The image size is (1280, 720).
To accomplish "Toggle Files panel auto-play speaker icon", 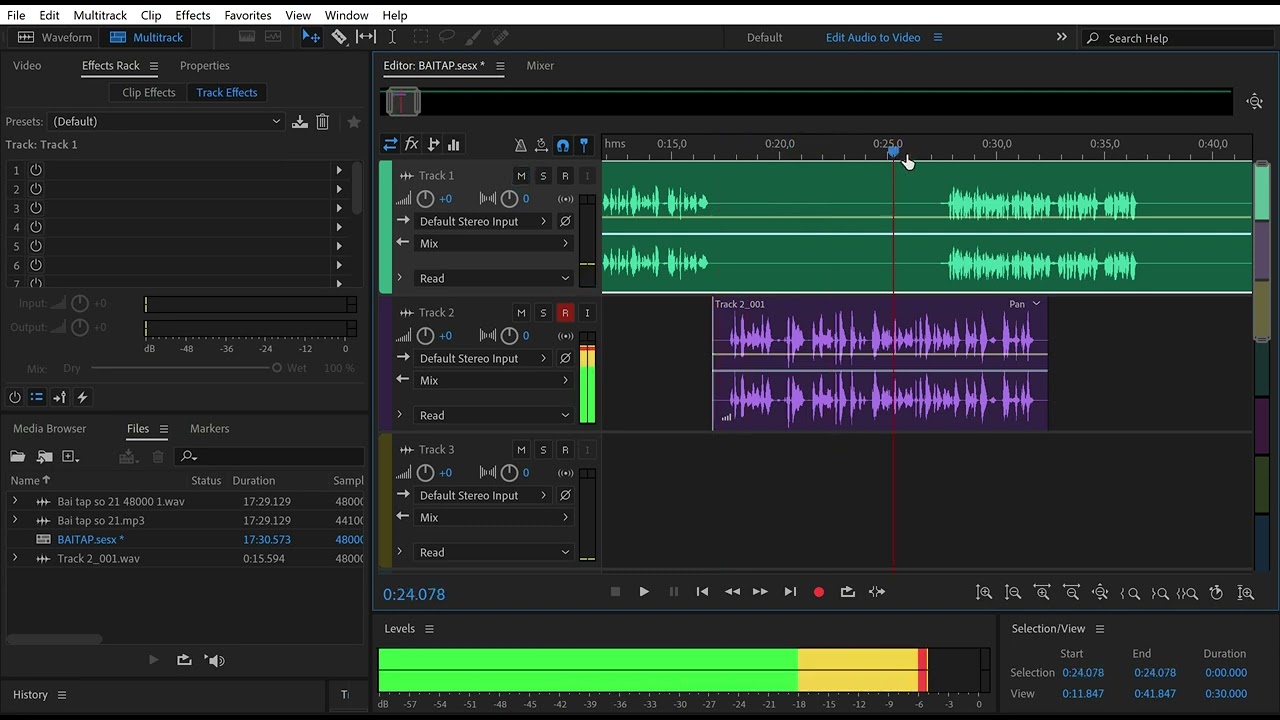I will (214, 660).
